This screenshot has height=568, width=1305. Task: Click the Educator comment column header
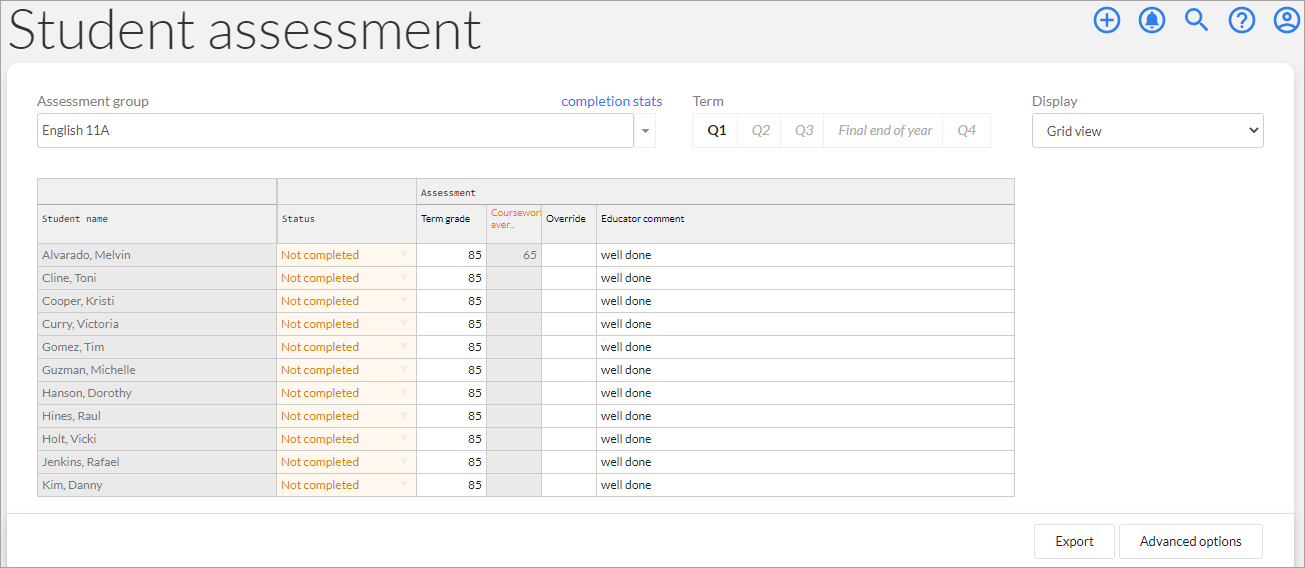coord(805,224)
